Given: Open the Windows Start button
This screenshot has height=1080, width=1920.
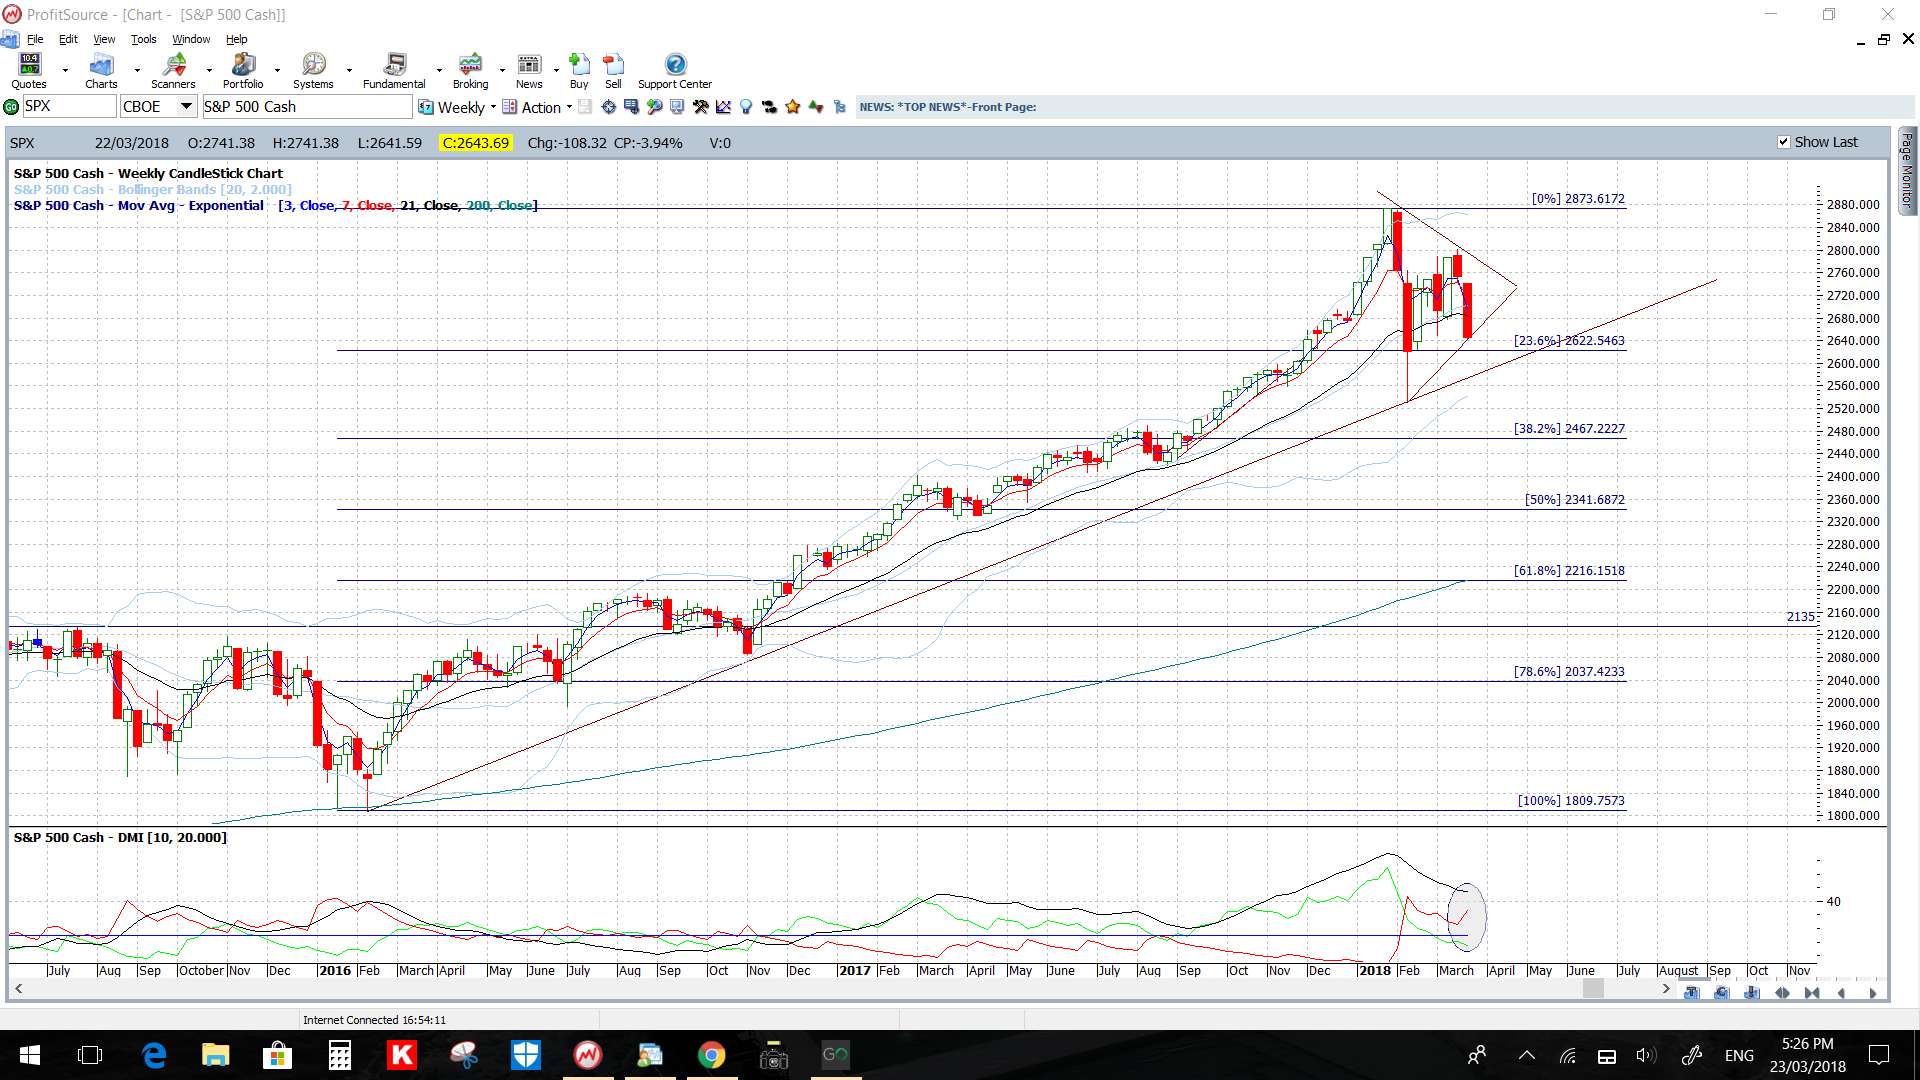Looking at the screenshot, I should tap(29, 1055).
